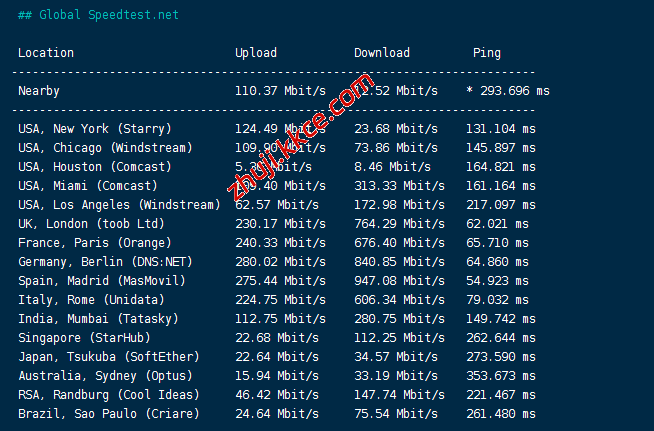Click the Upload column header
The width and height of the screenshot is (654, 431).
coord(256,53)
